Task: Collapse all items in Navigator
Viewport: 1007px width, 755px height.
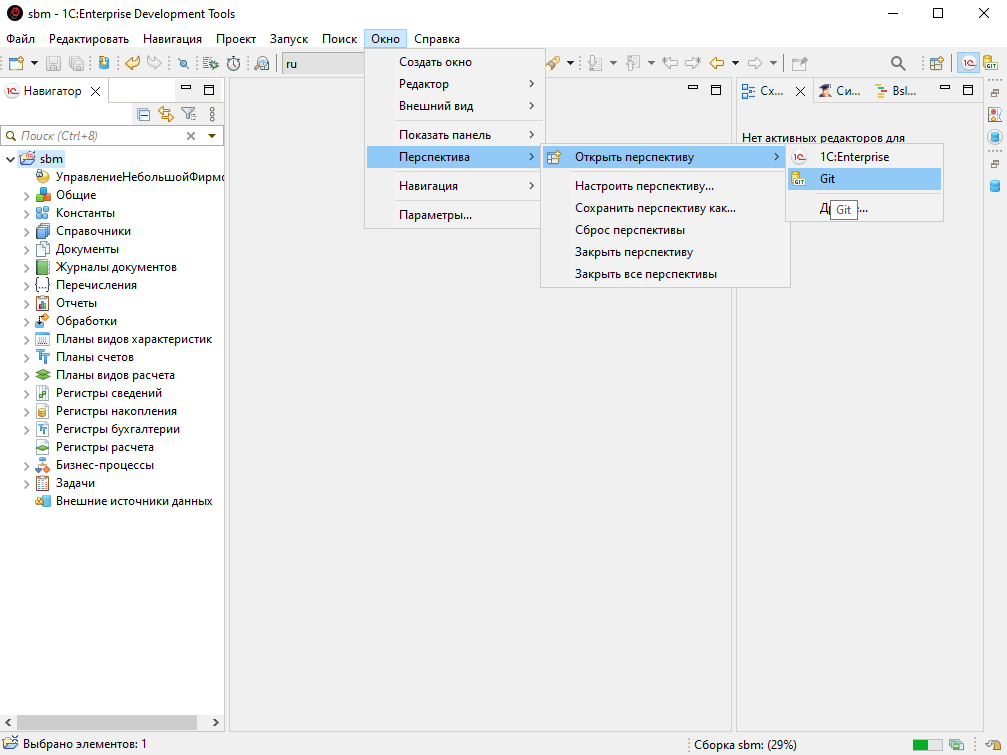Action: point(144,114)
